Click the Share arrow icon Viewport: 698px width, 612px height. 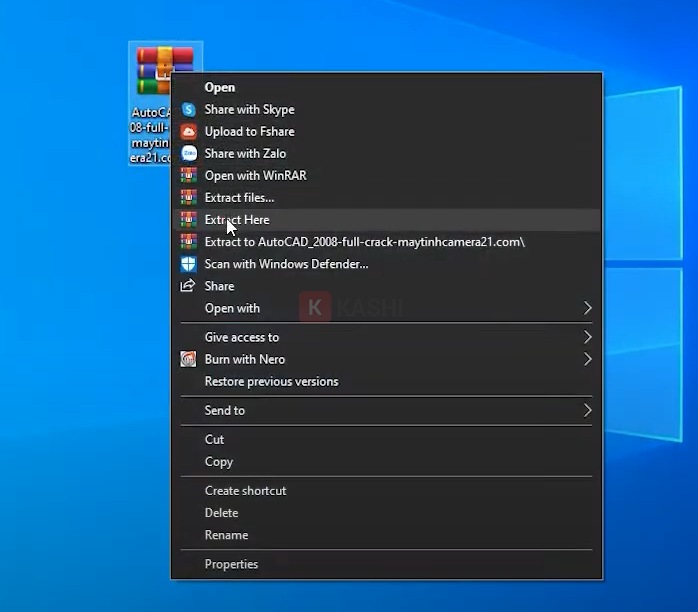coord(188,286)
